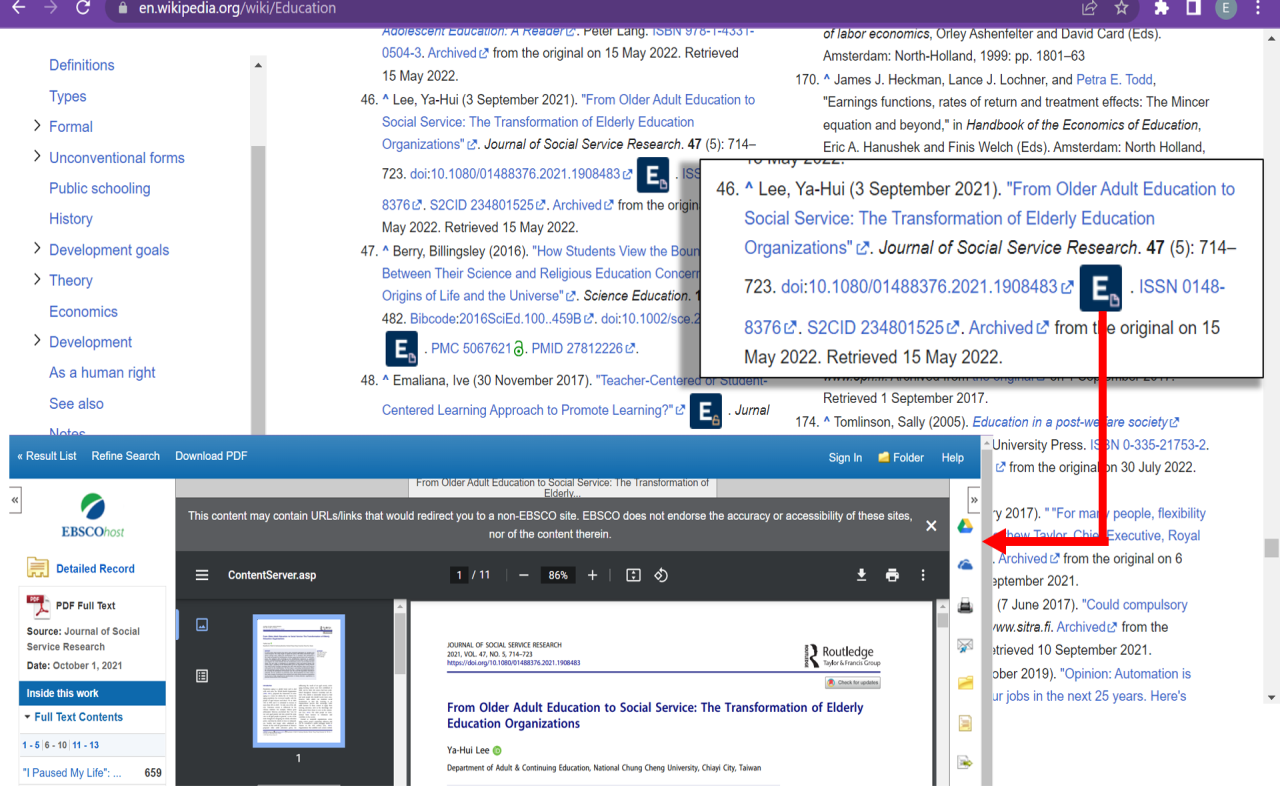
Task: Expand the right tools panel
Action: [x=973, y=499]
